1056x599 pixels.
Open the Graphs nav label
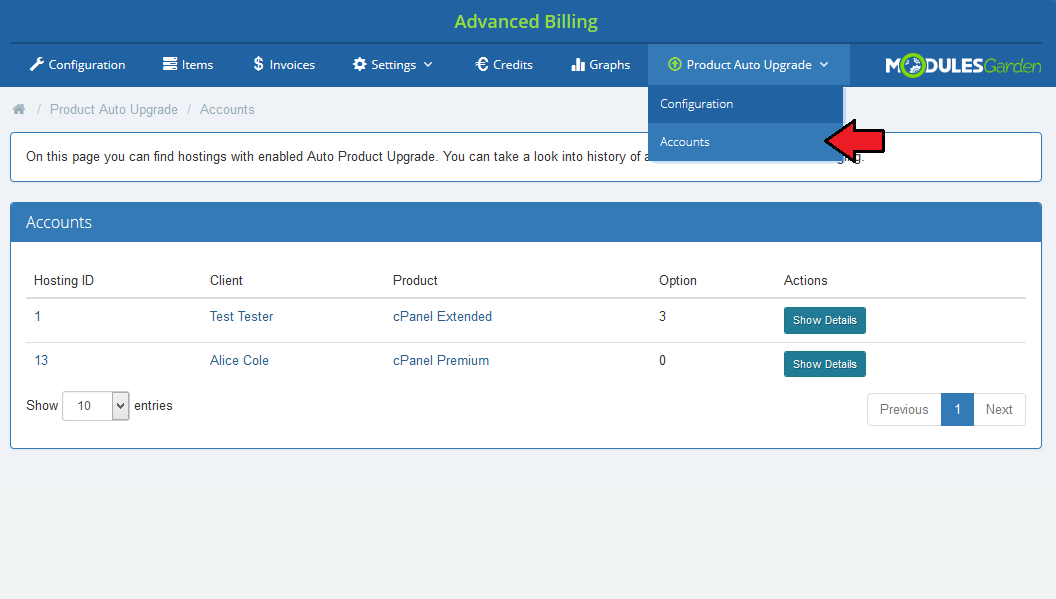click(609, 65)
